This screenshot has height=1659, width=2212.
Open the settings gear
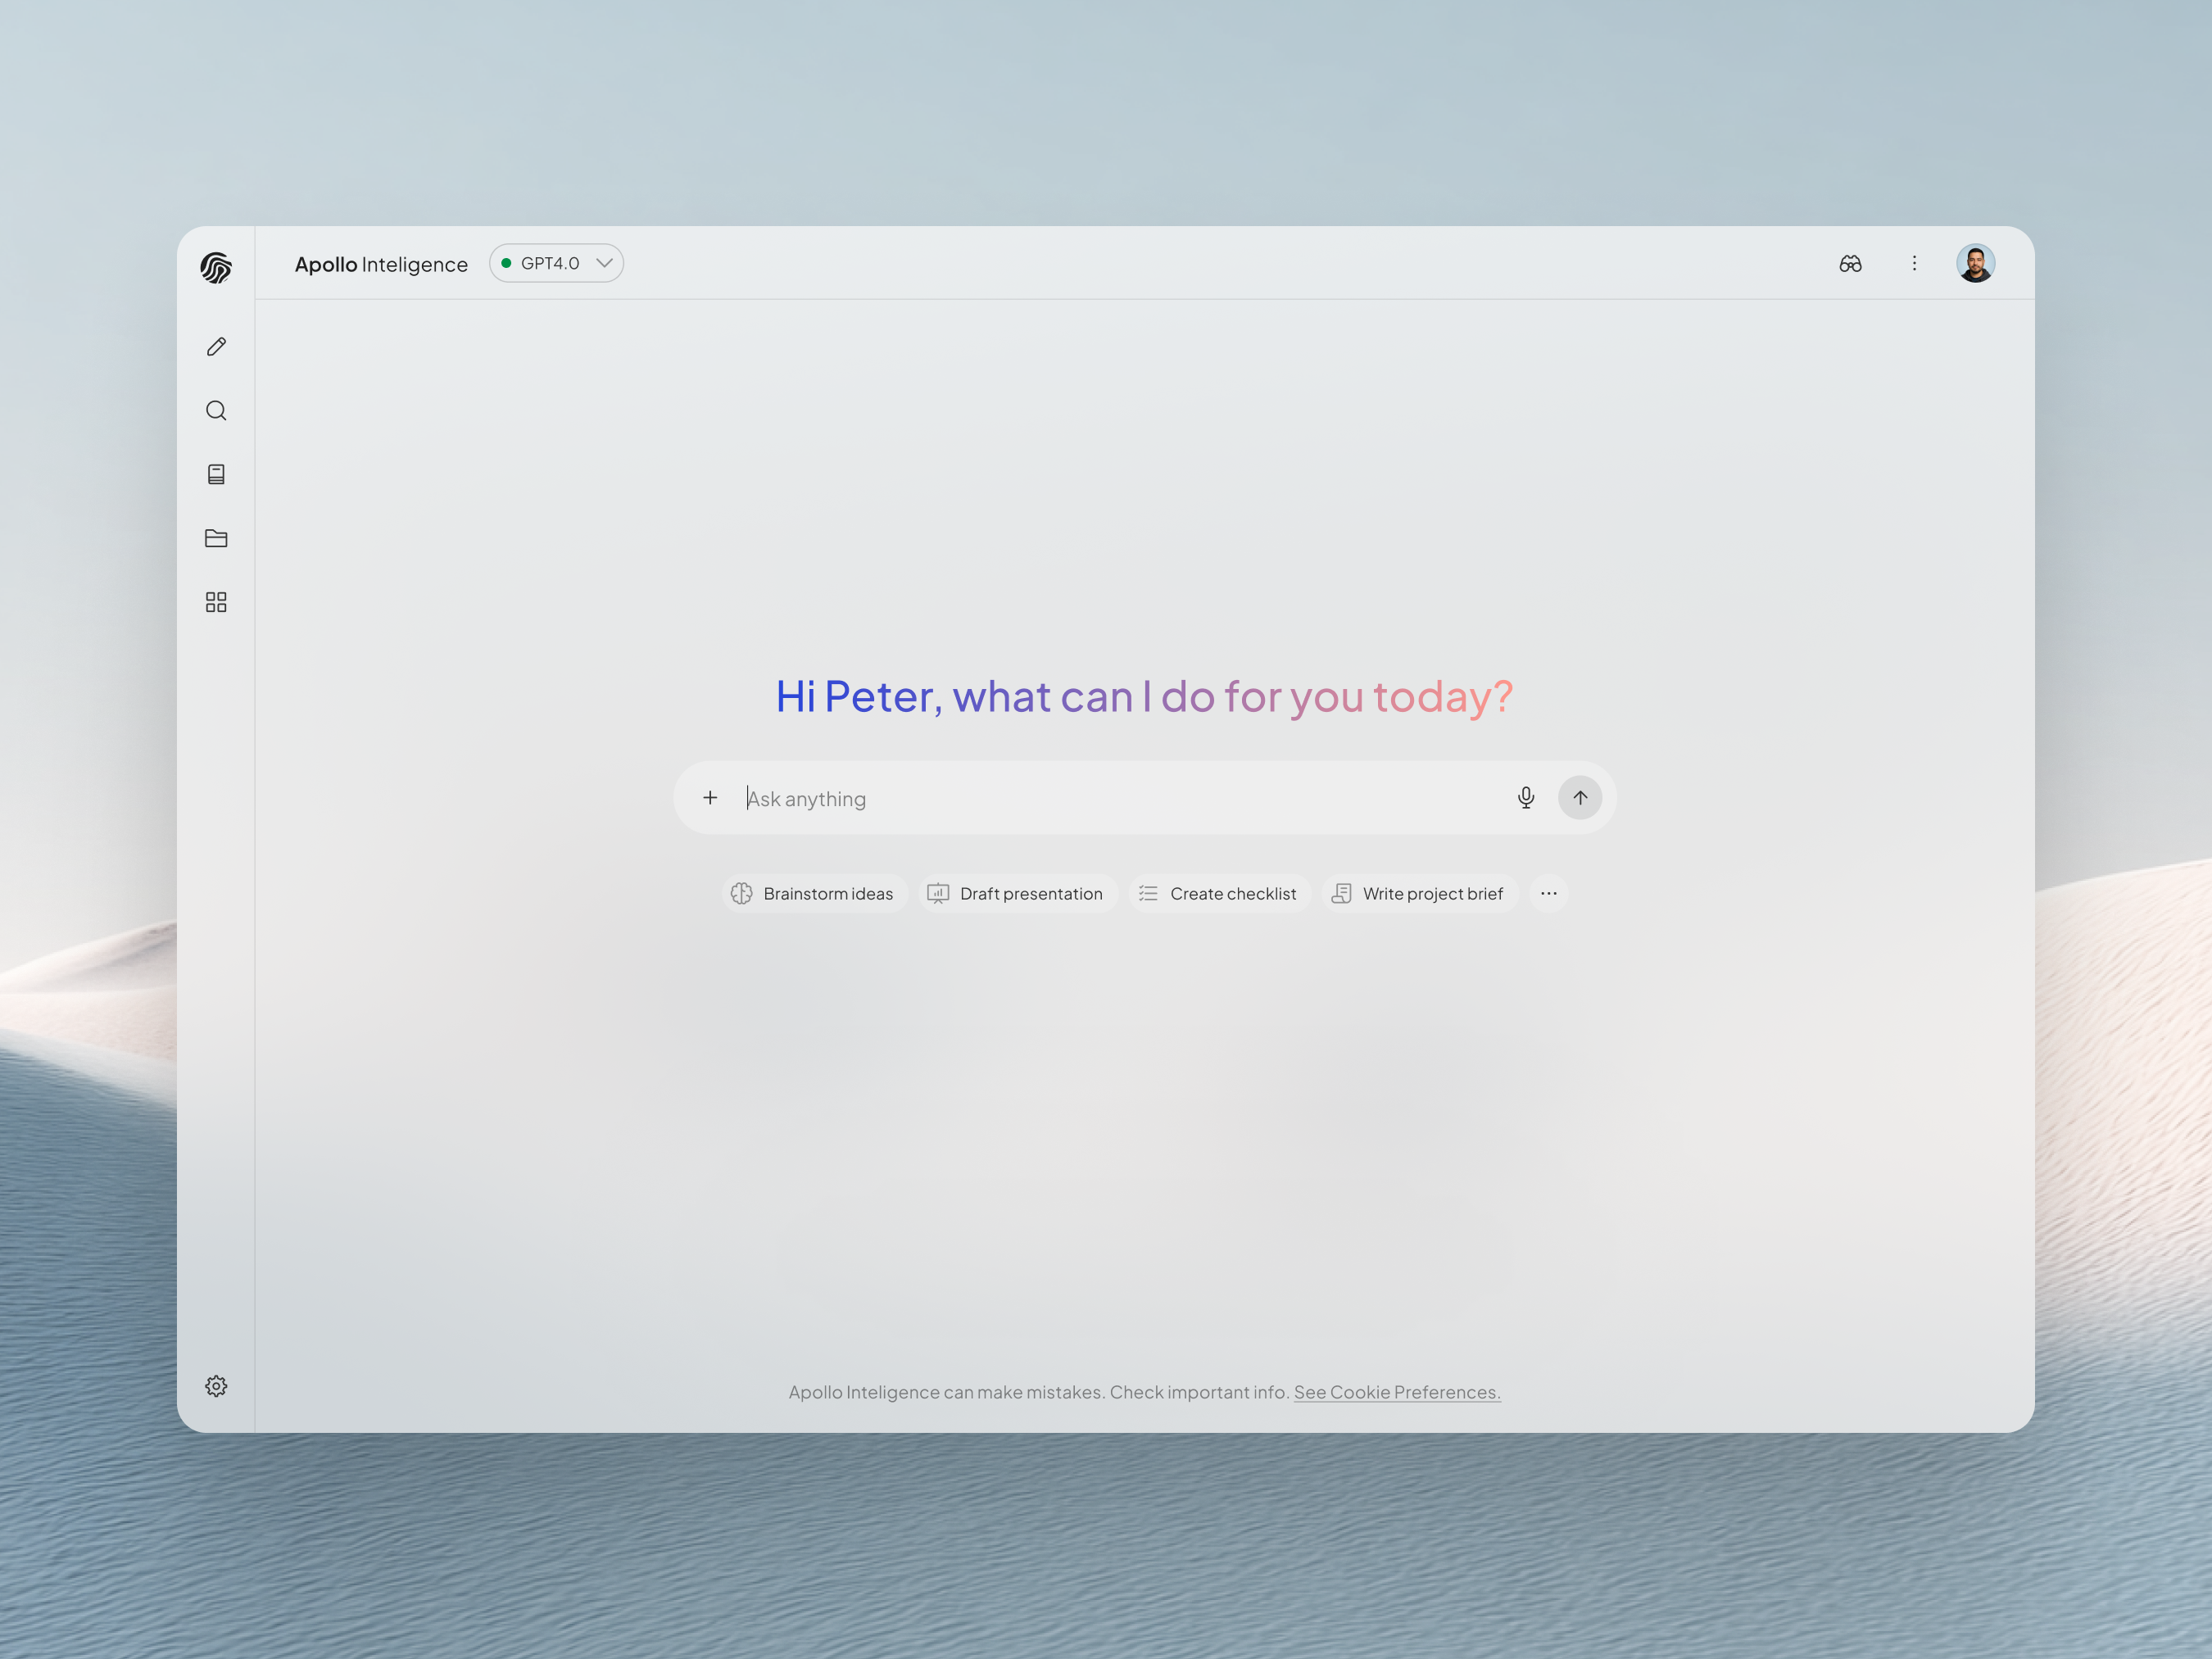216,1386
